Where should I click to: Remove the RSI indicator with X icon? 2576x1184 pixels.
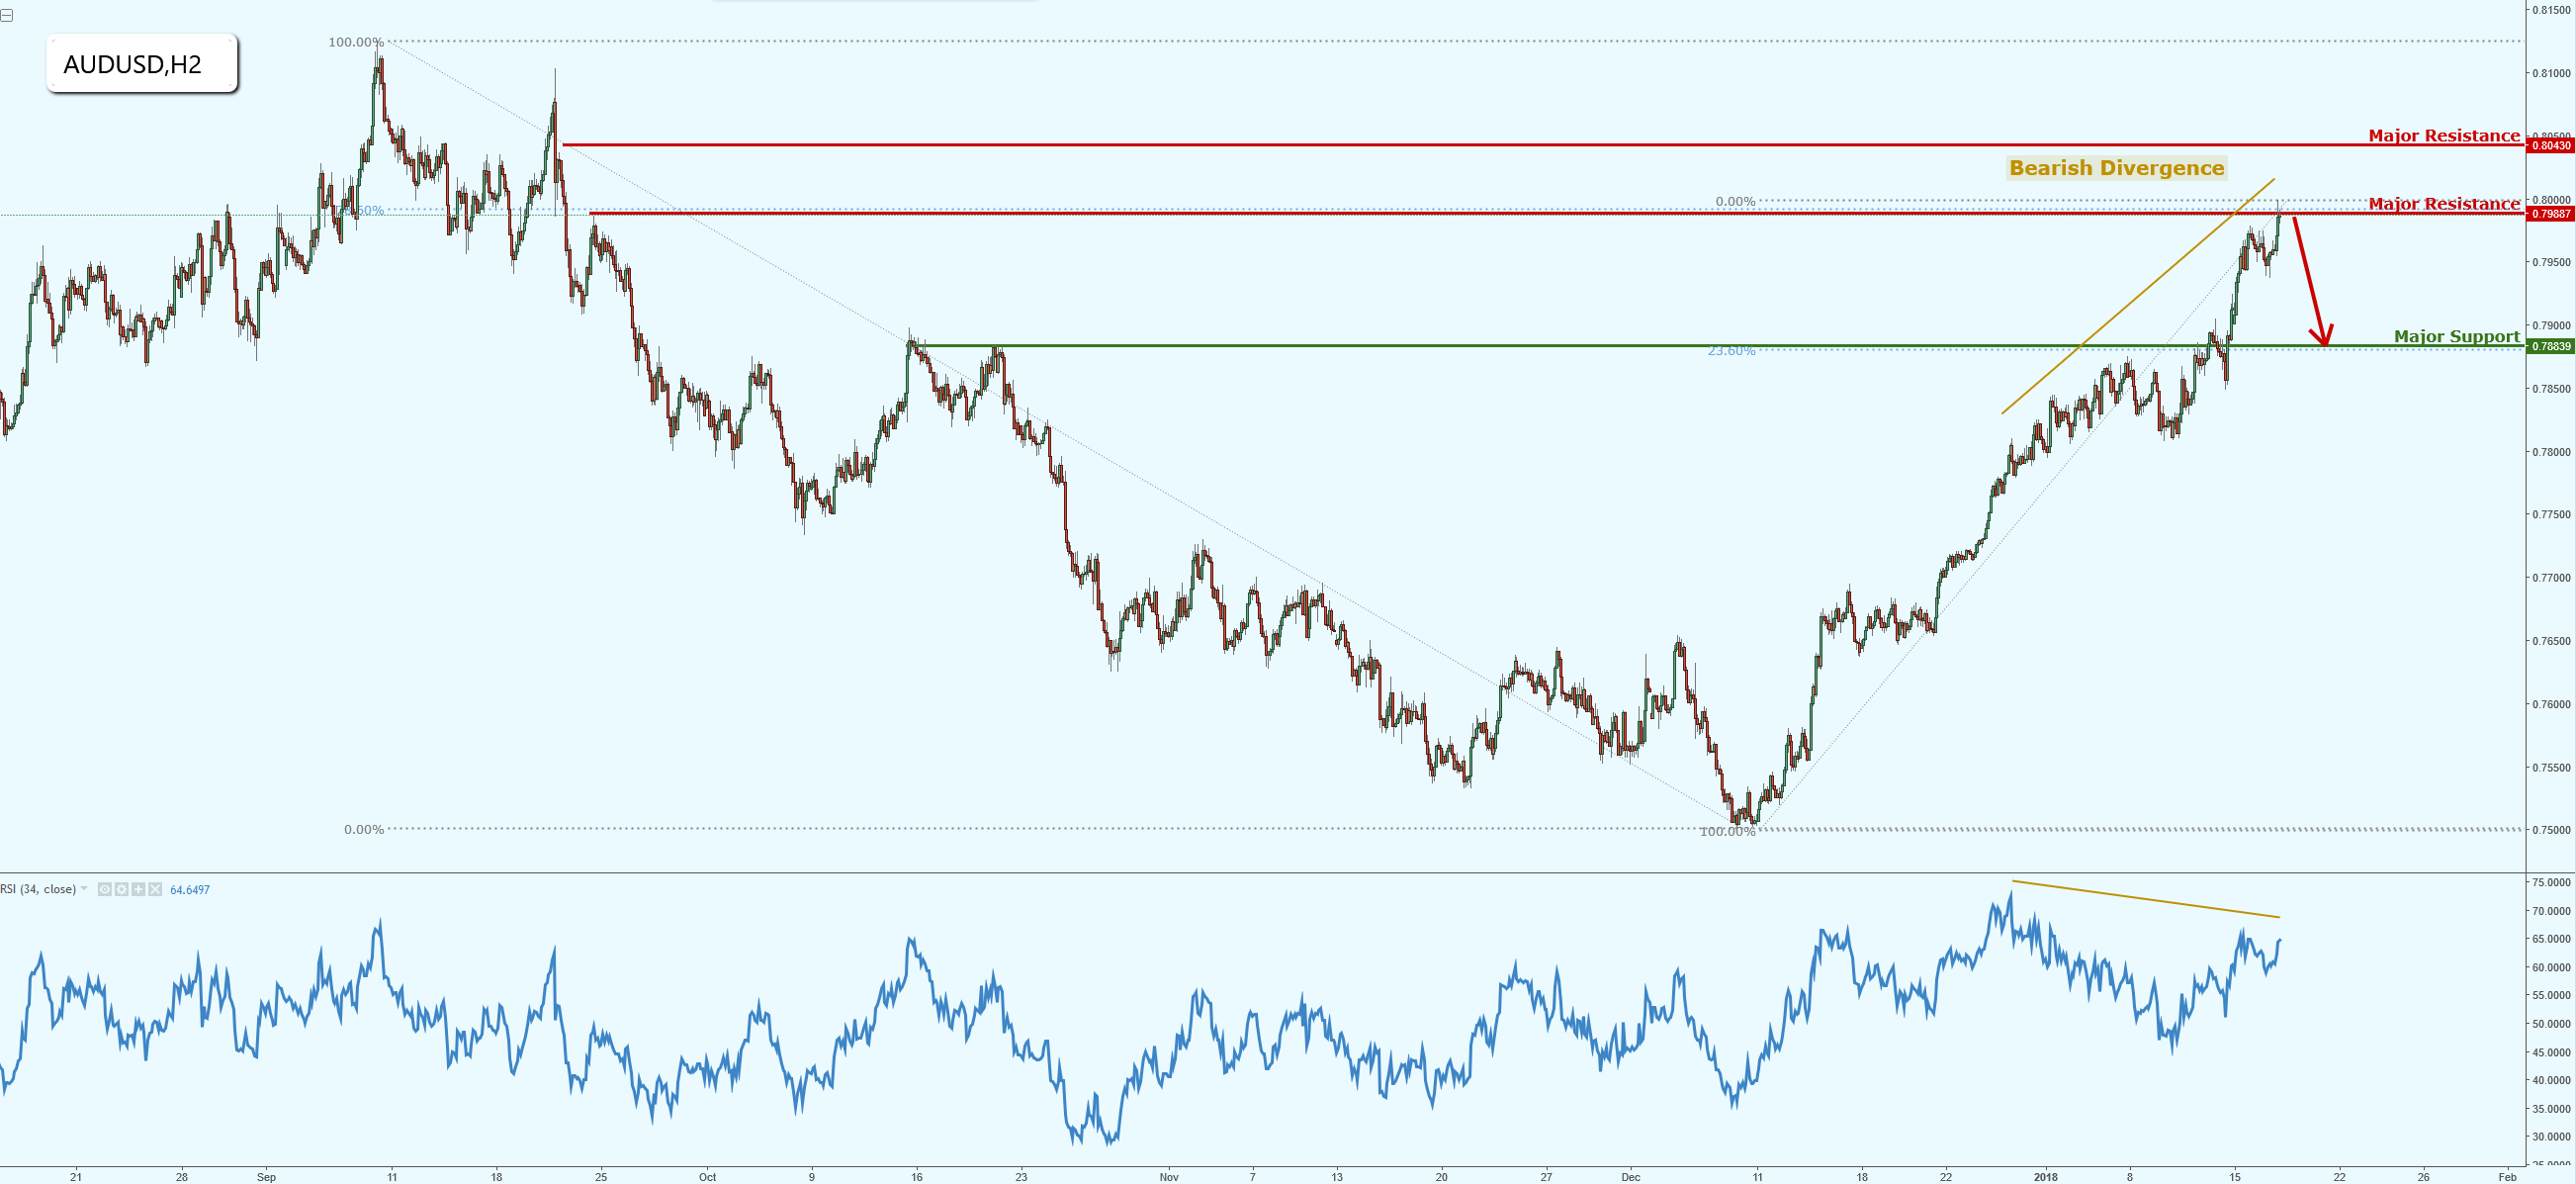(x=155, y=889)
